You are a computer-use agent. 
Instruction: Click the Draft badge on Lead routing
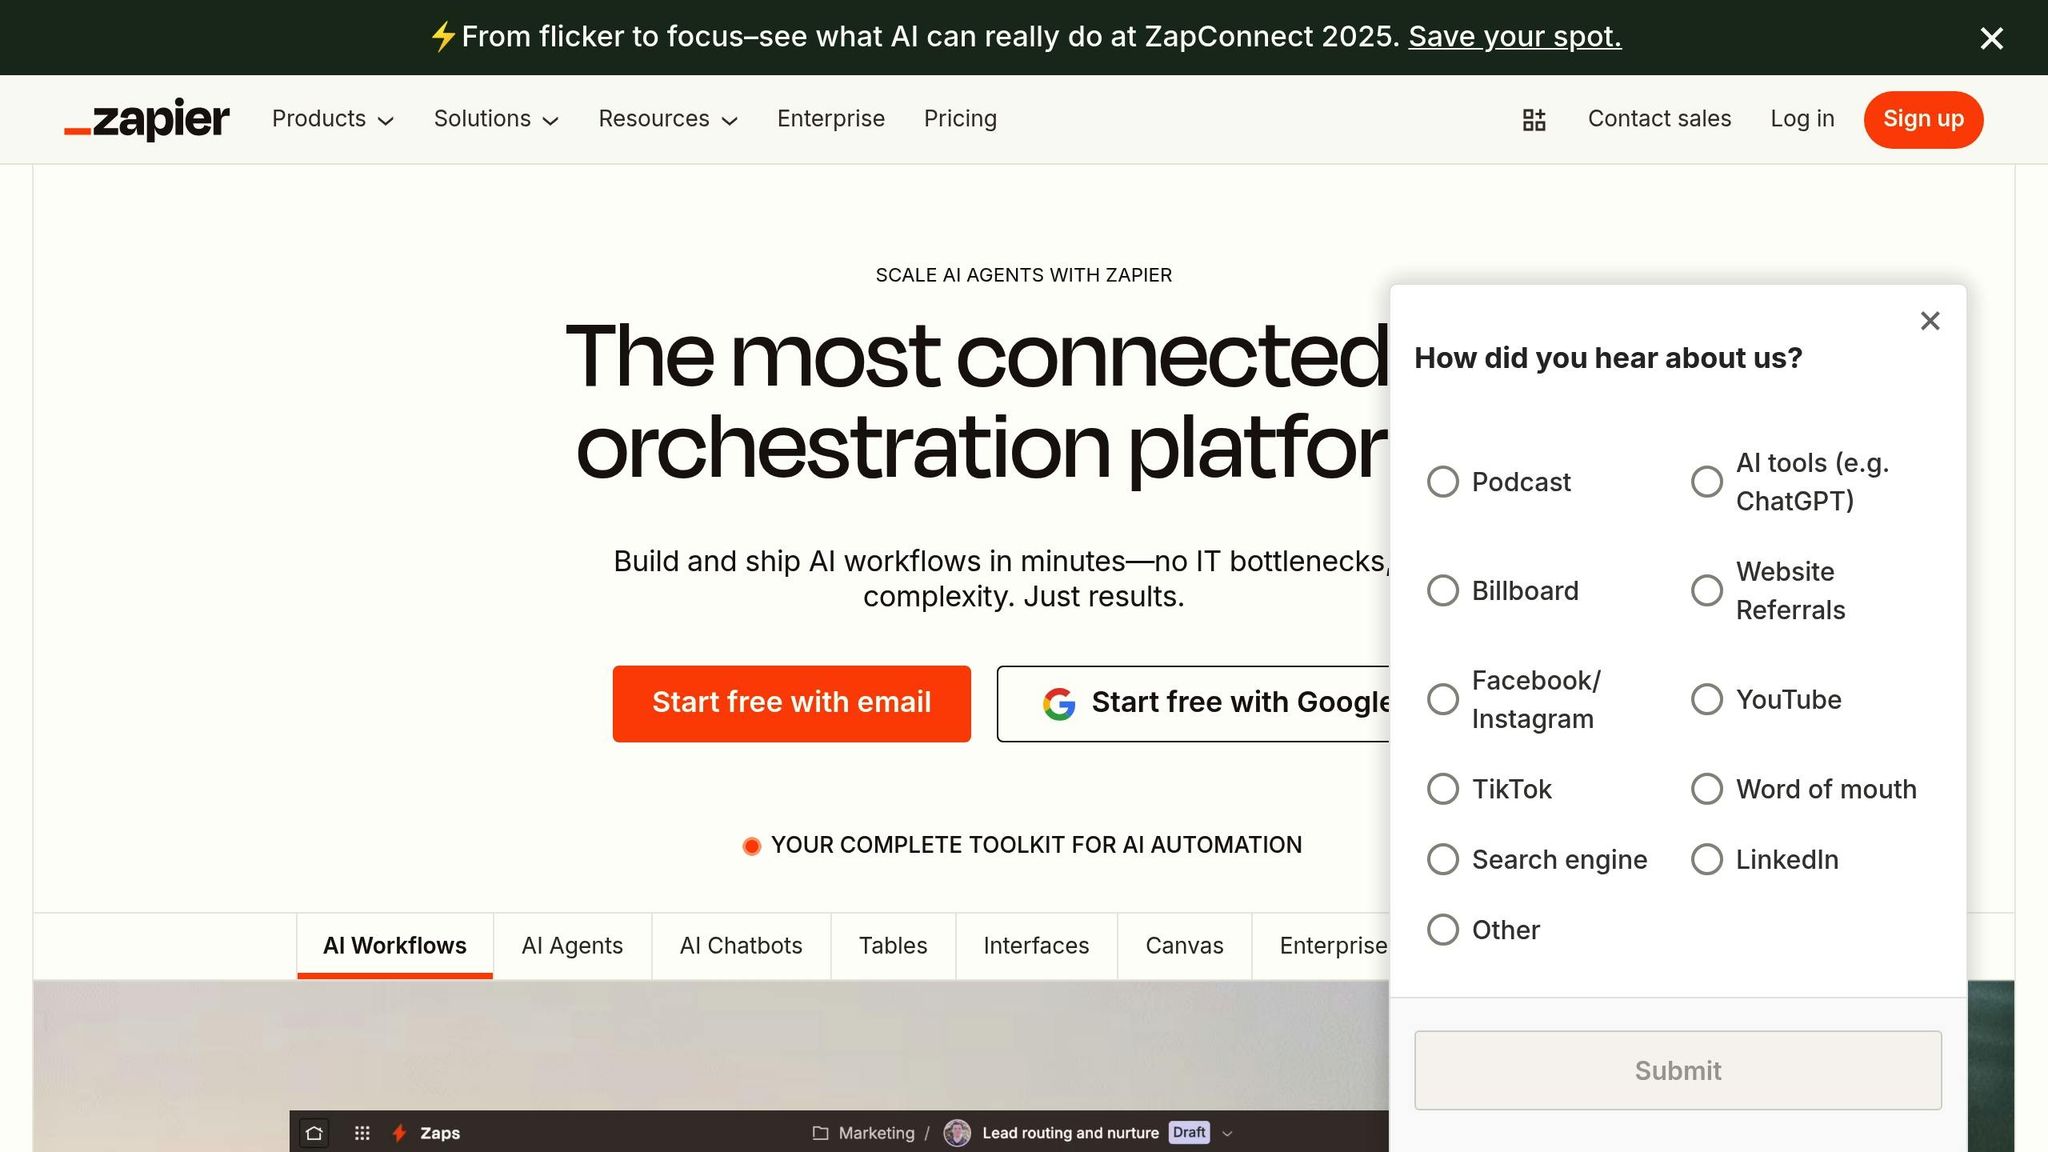[x=1189, y=1133]
